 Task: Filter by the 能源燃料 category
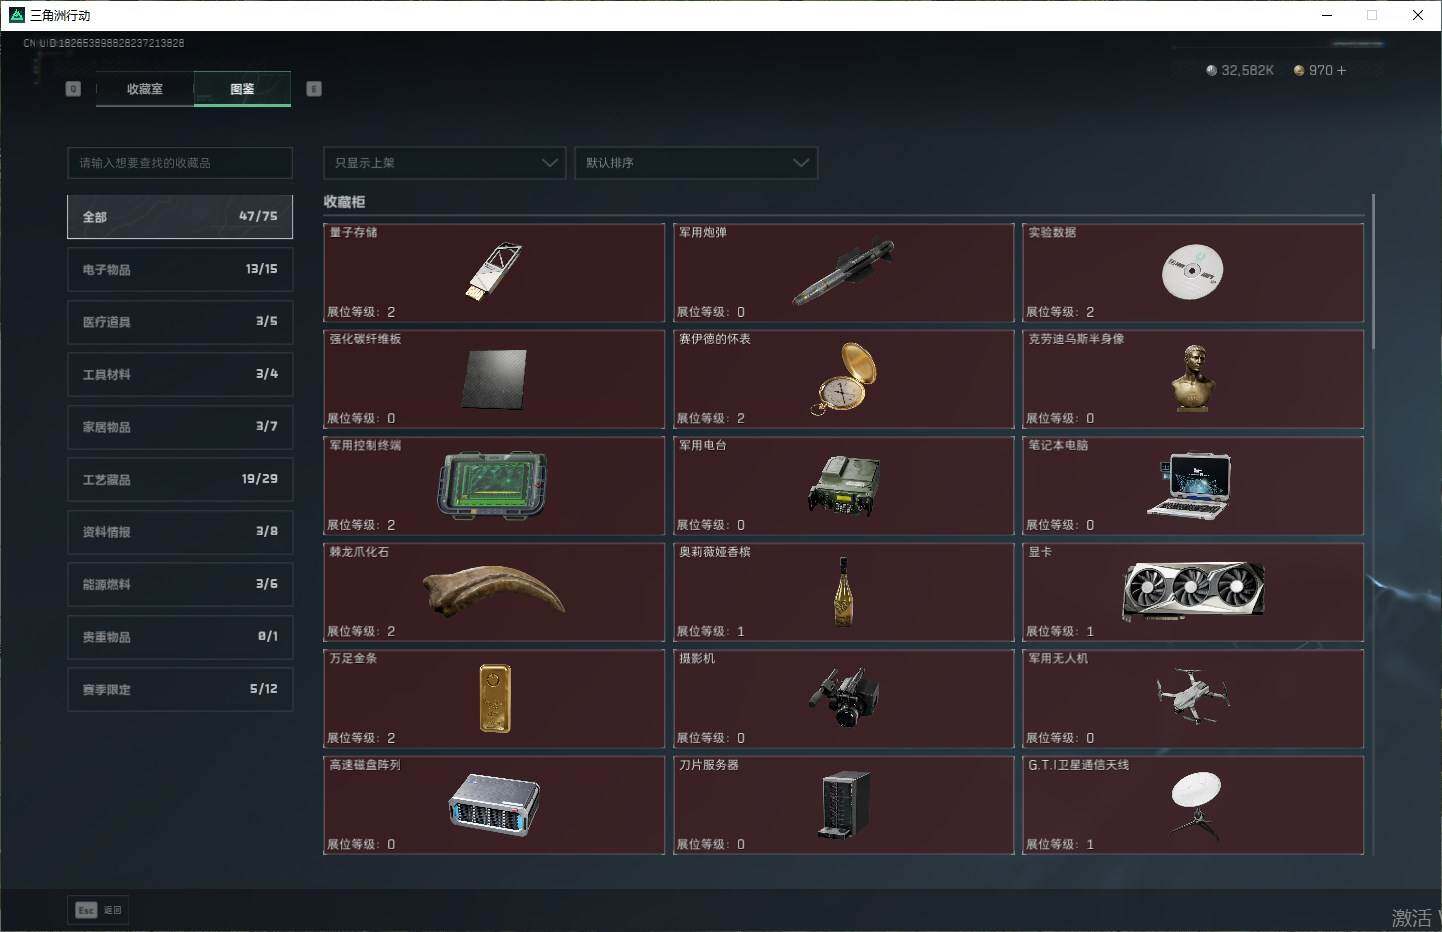180,584
